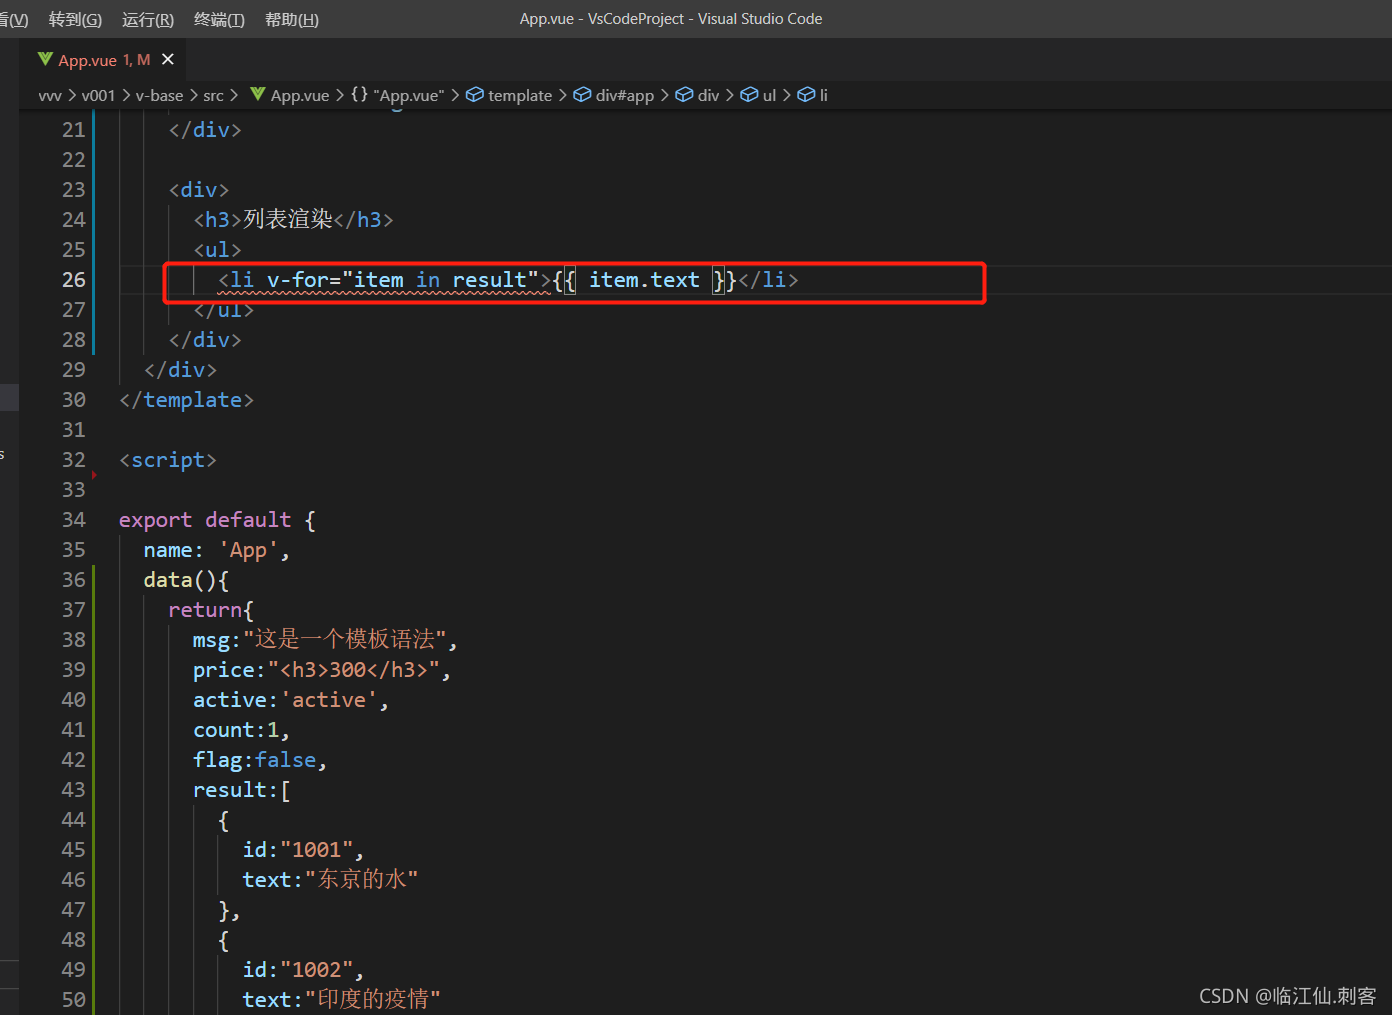Click name: 'App' property line
The image size is (1392, 1015).
(217, 550)
